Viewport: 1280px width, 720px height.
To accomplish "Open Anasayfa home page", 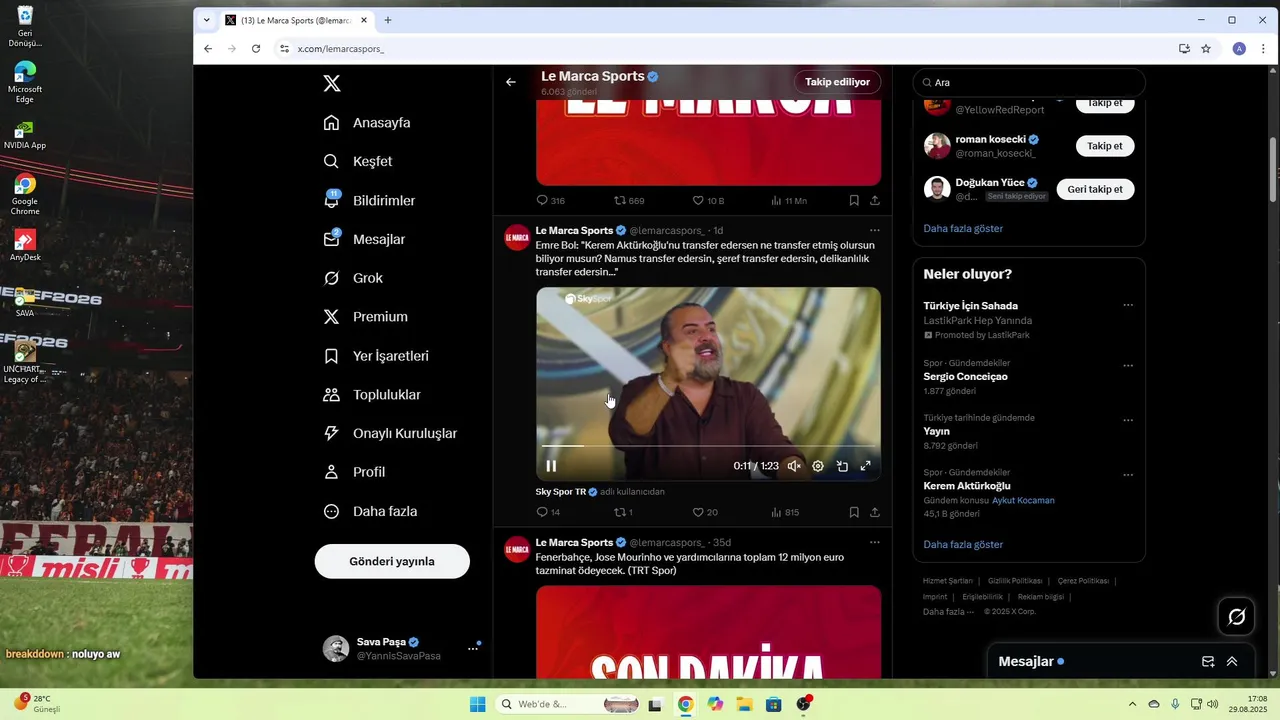I will 367,123.
